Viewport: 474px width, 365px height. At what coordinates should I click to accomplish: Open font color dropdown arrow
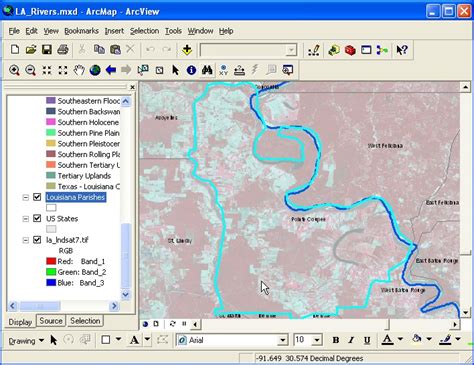click(x=400, y=339)
